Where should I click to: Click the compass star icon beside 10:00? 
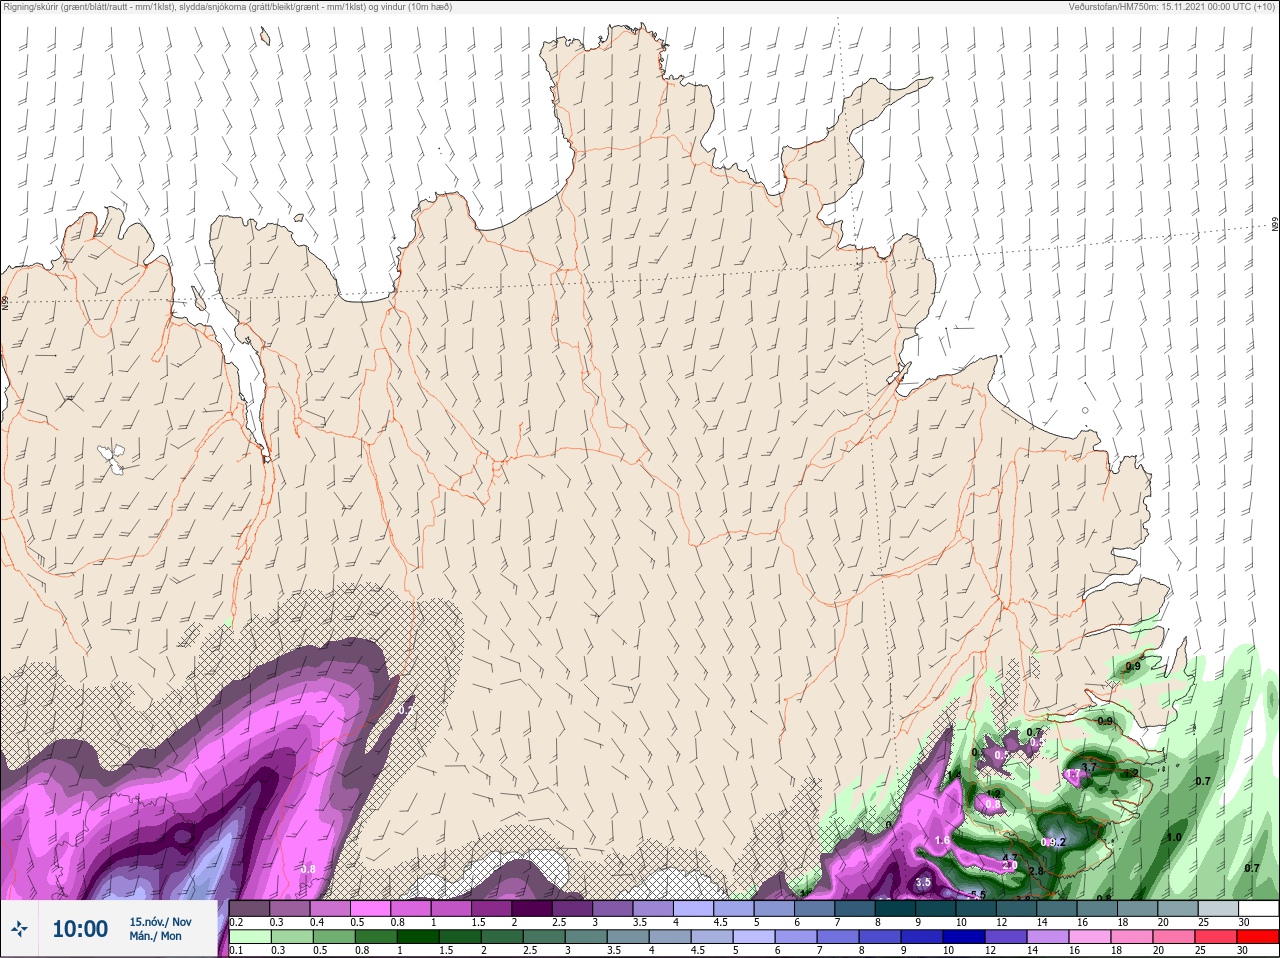click(x=19, y=929)
